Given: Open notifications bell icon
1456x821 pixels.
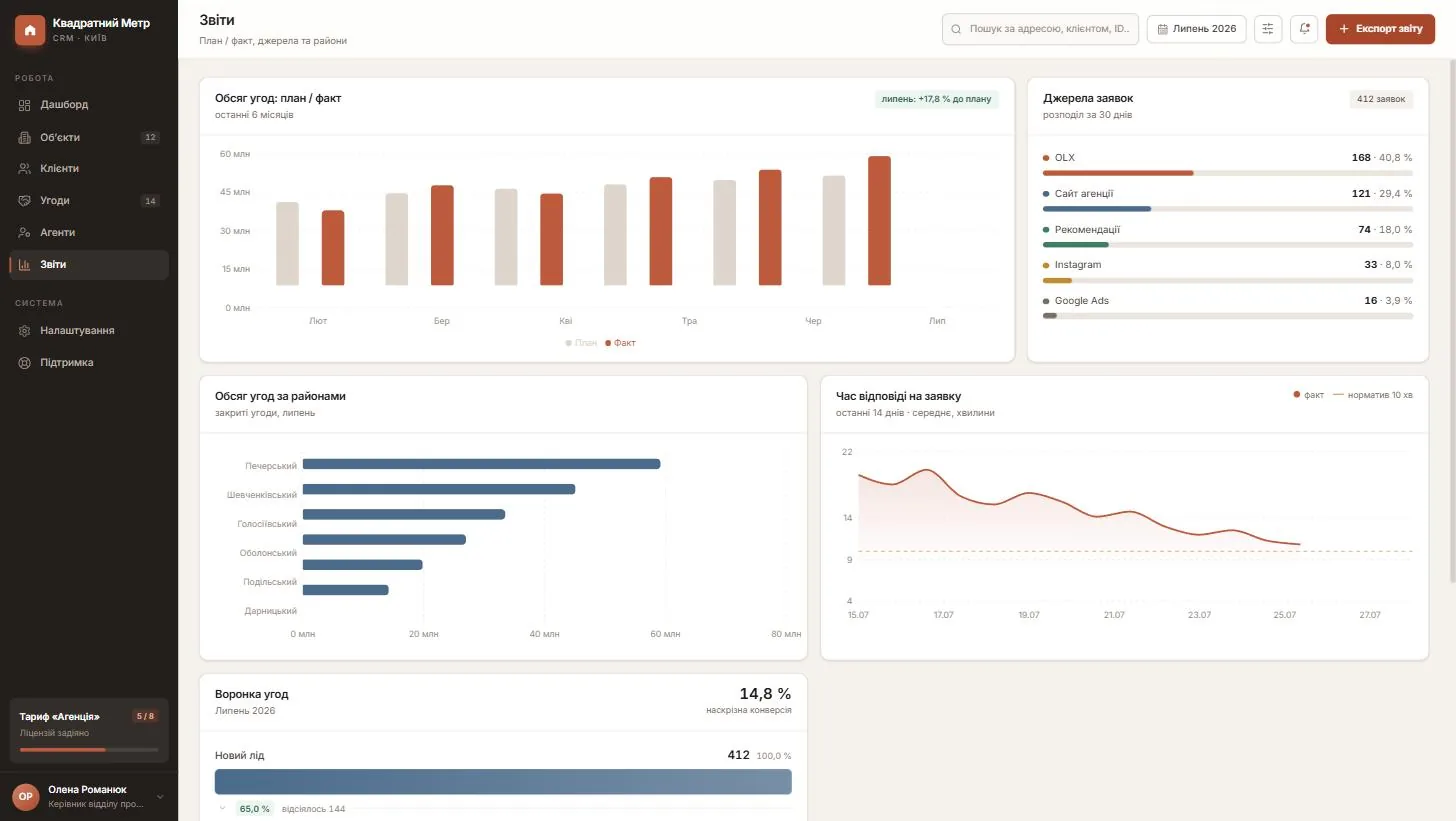Looking at the screenshot, I should 1304,29.
